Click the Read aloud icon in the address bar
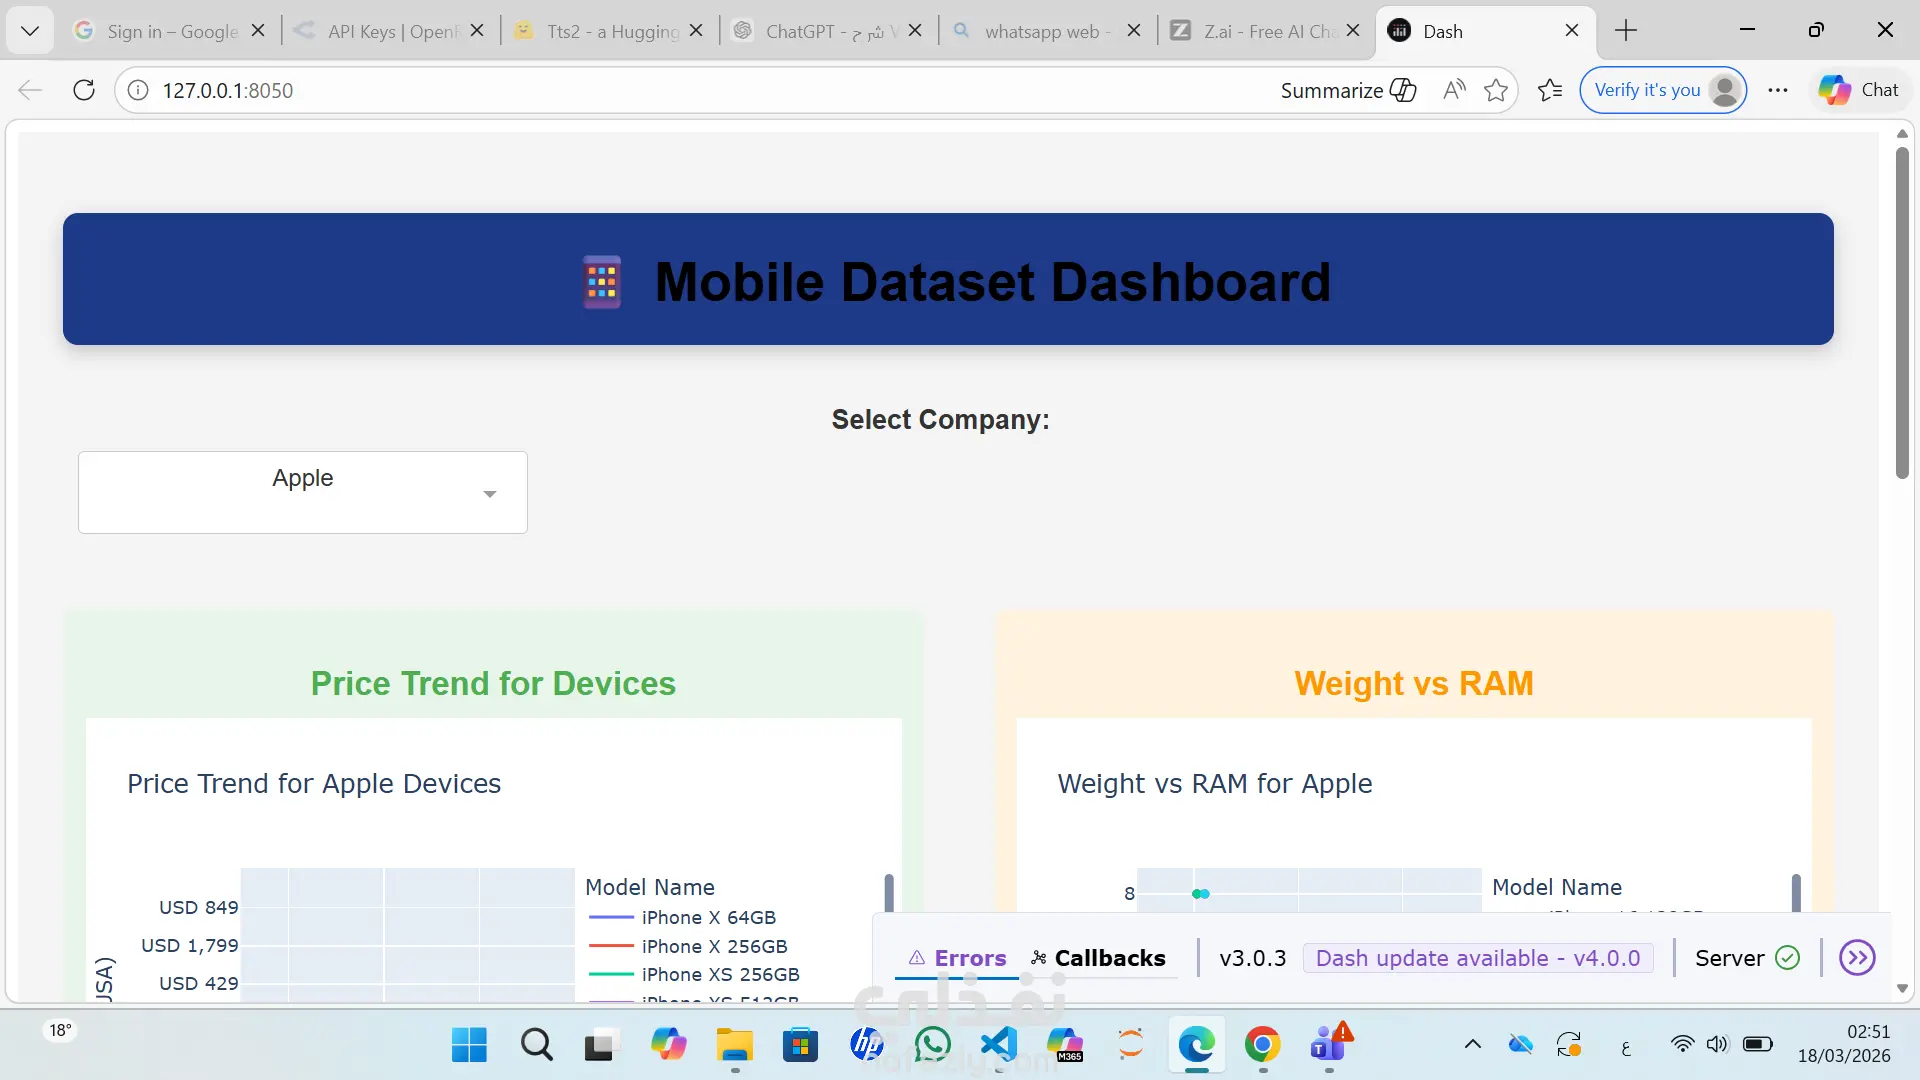Image resolution: width=1920 pixels, height=1080 pixels. [1454, 90]
